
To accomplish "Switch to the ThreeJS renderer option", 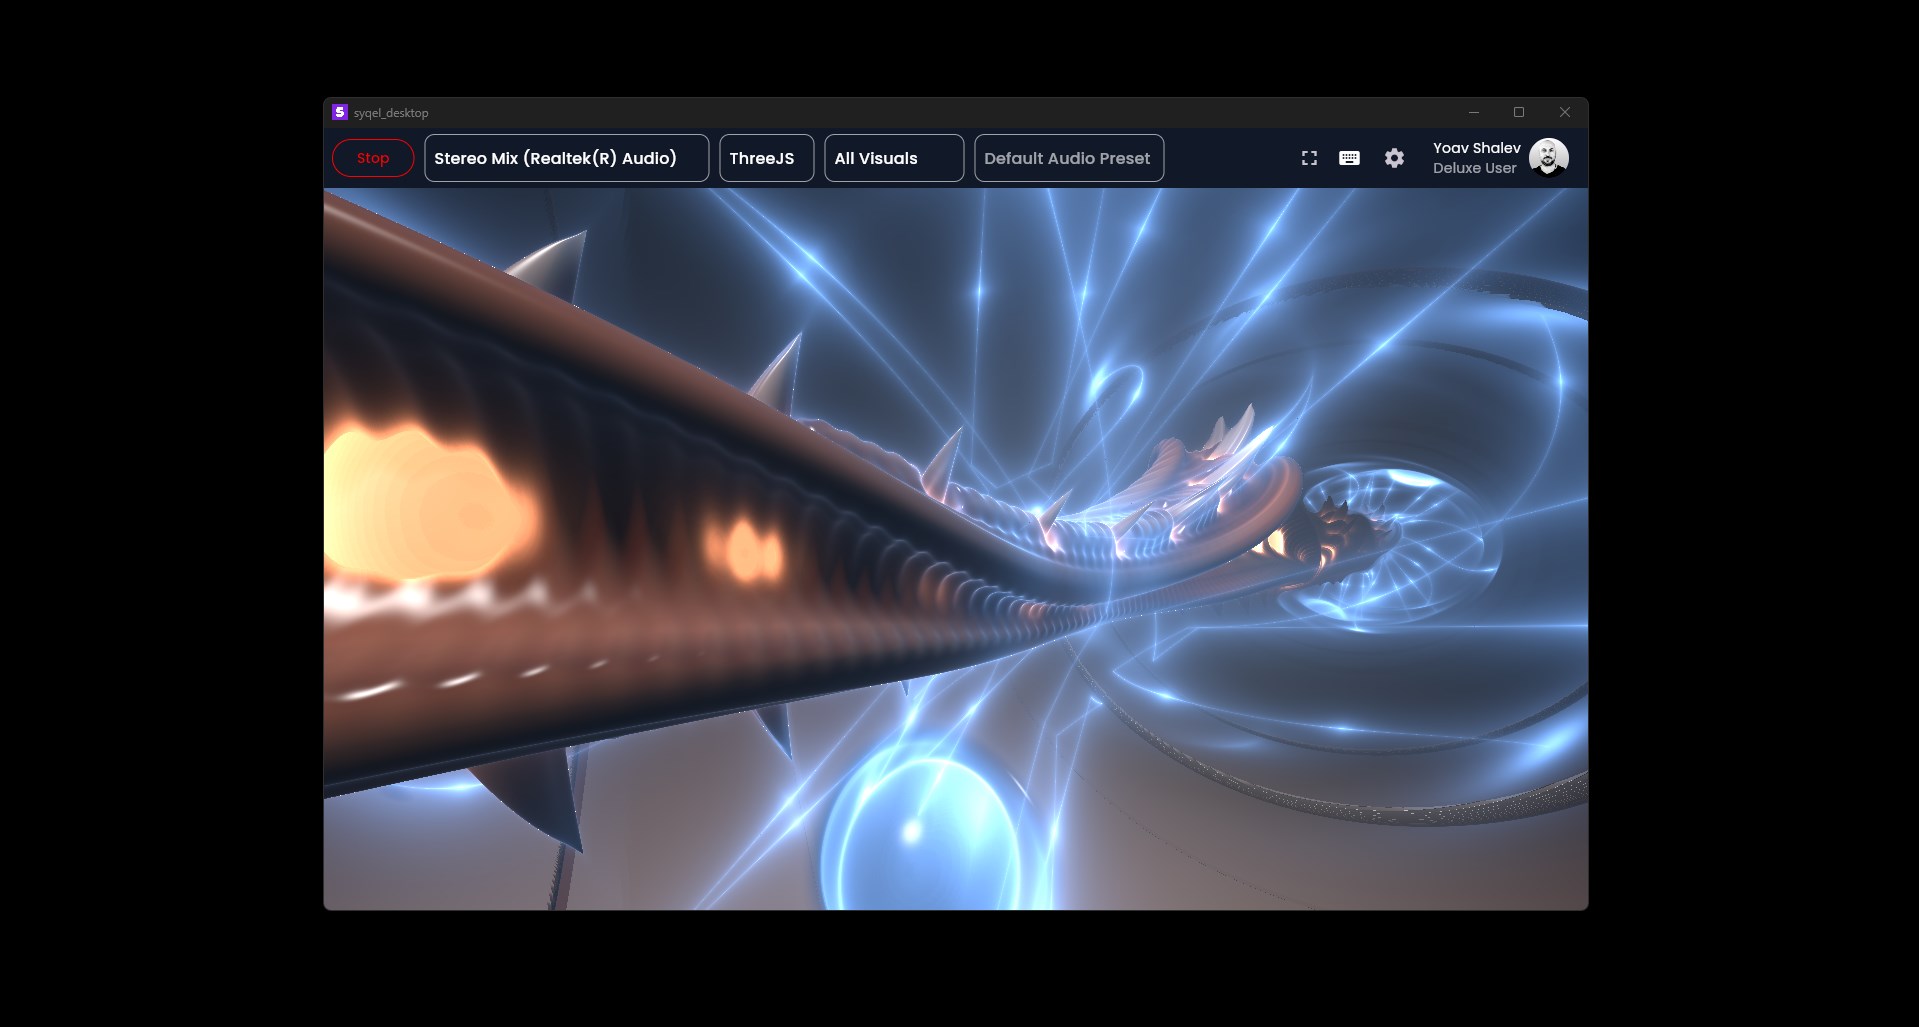I will (766, 157).
